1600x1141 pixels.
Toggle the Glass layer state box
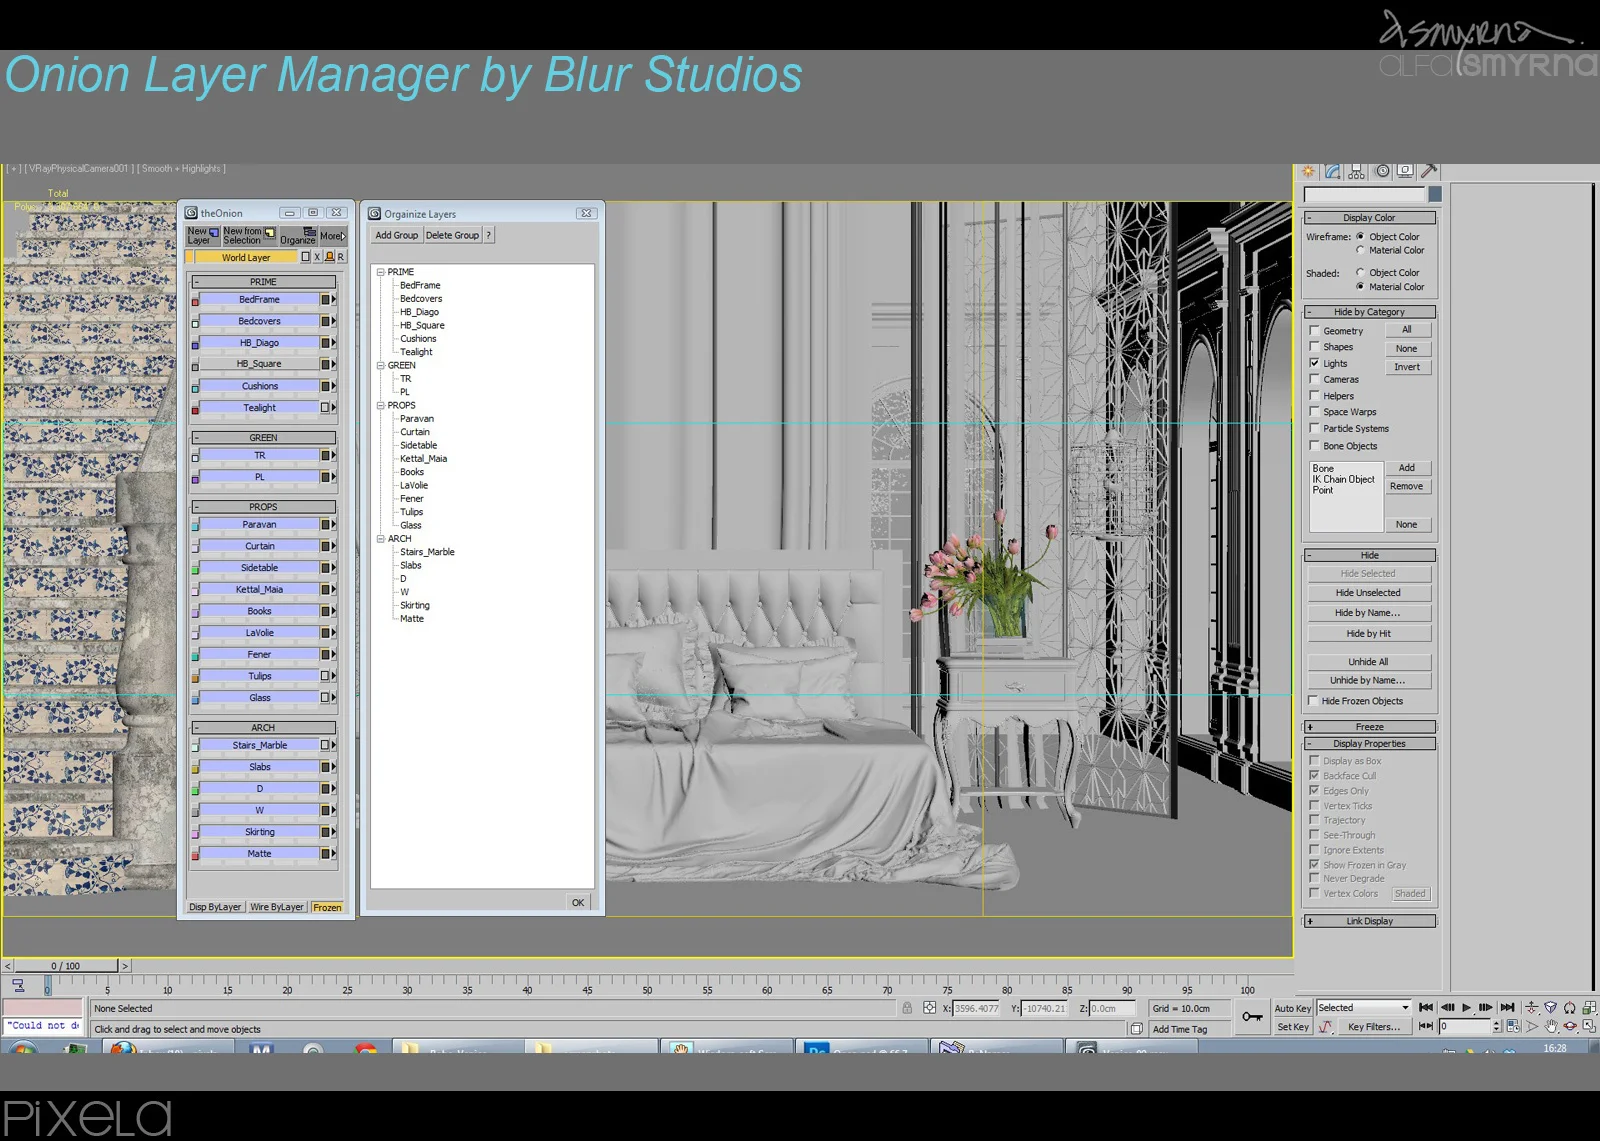click(325, 697)
